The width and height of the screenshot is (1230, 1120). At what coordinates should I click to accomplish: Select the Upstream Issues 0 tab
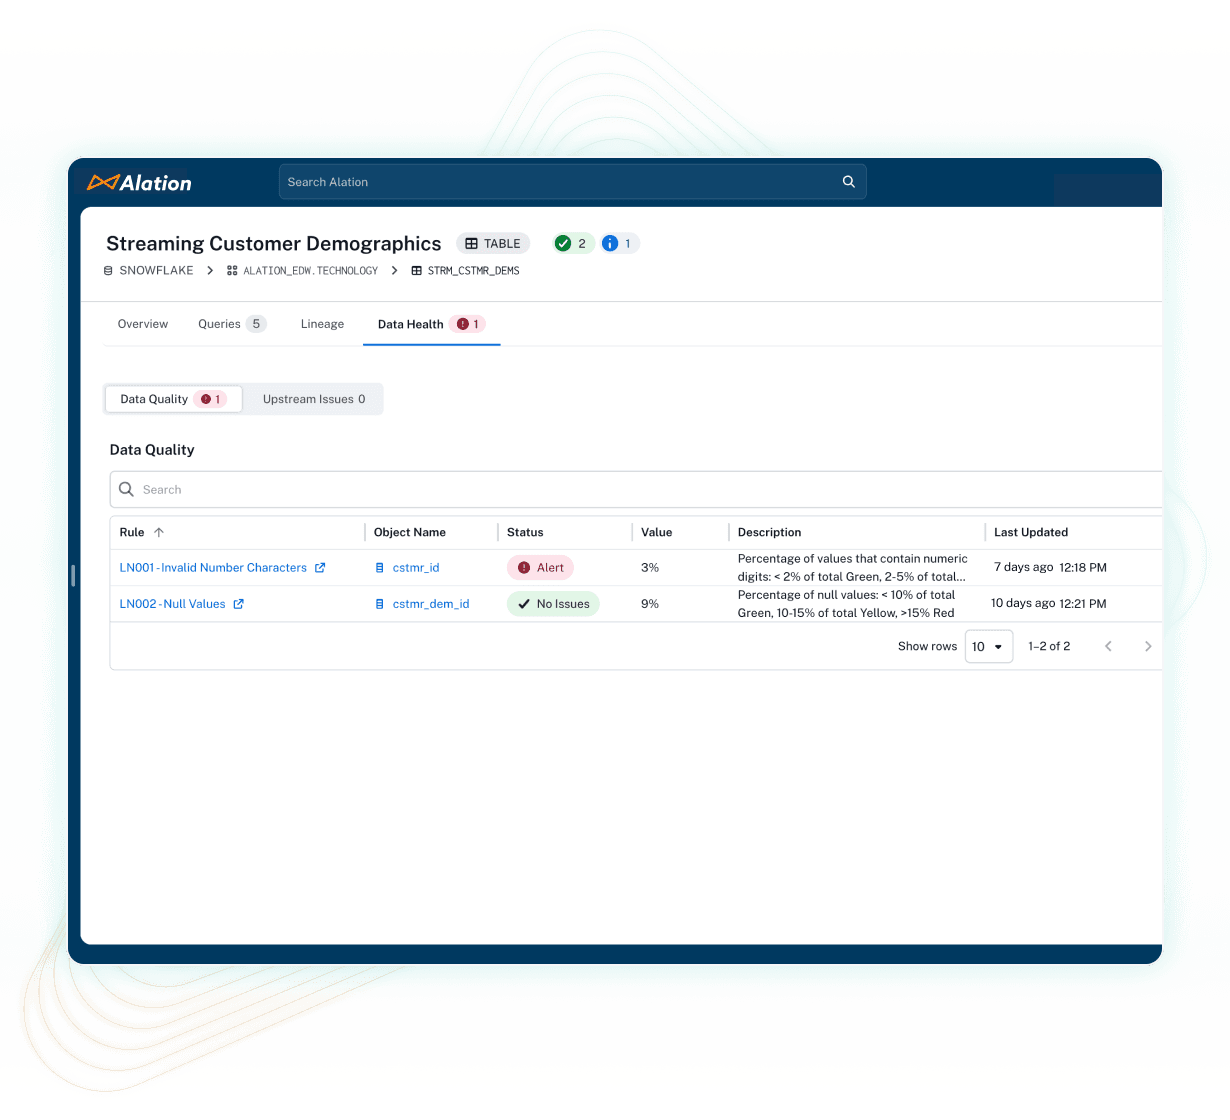(313, 398)
